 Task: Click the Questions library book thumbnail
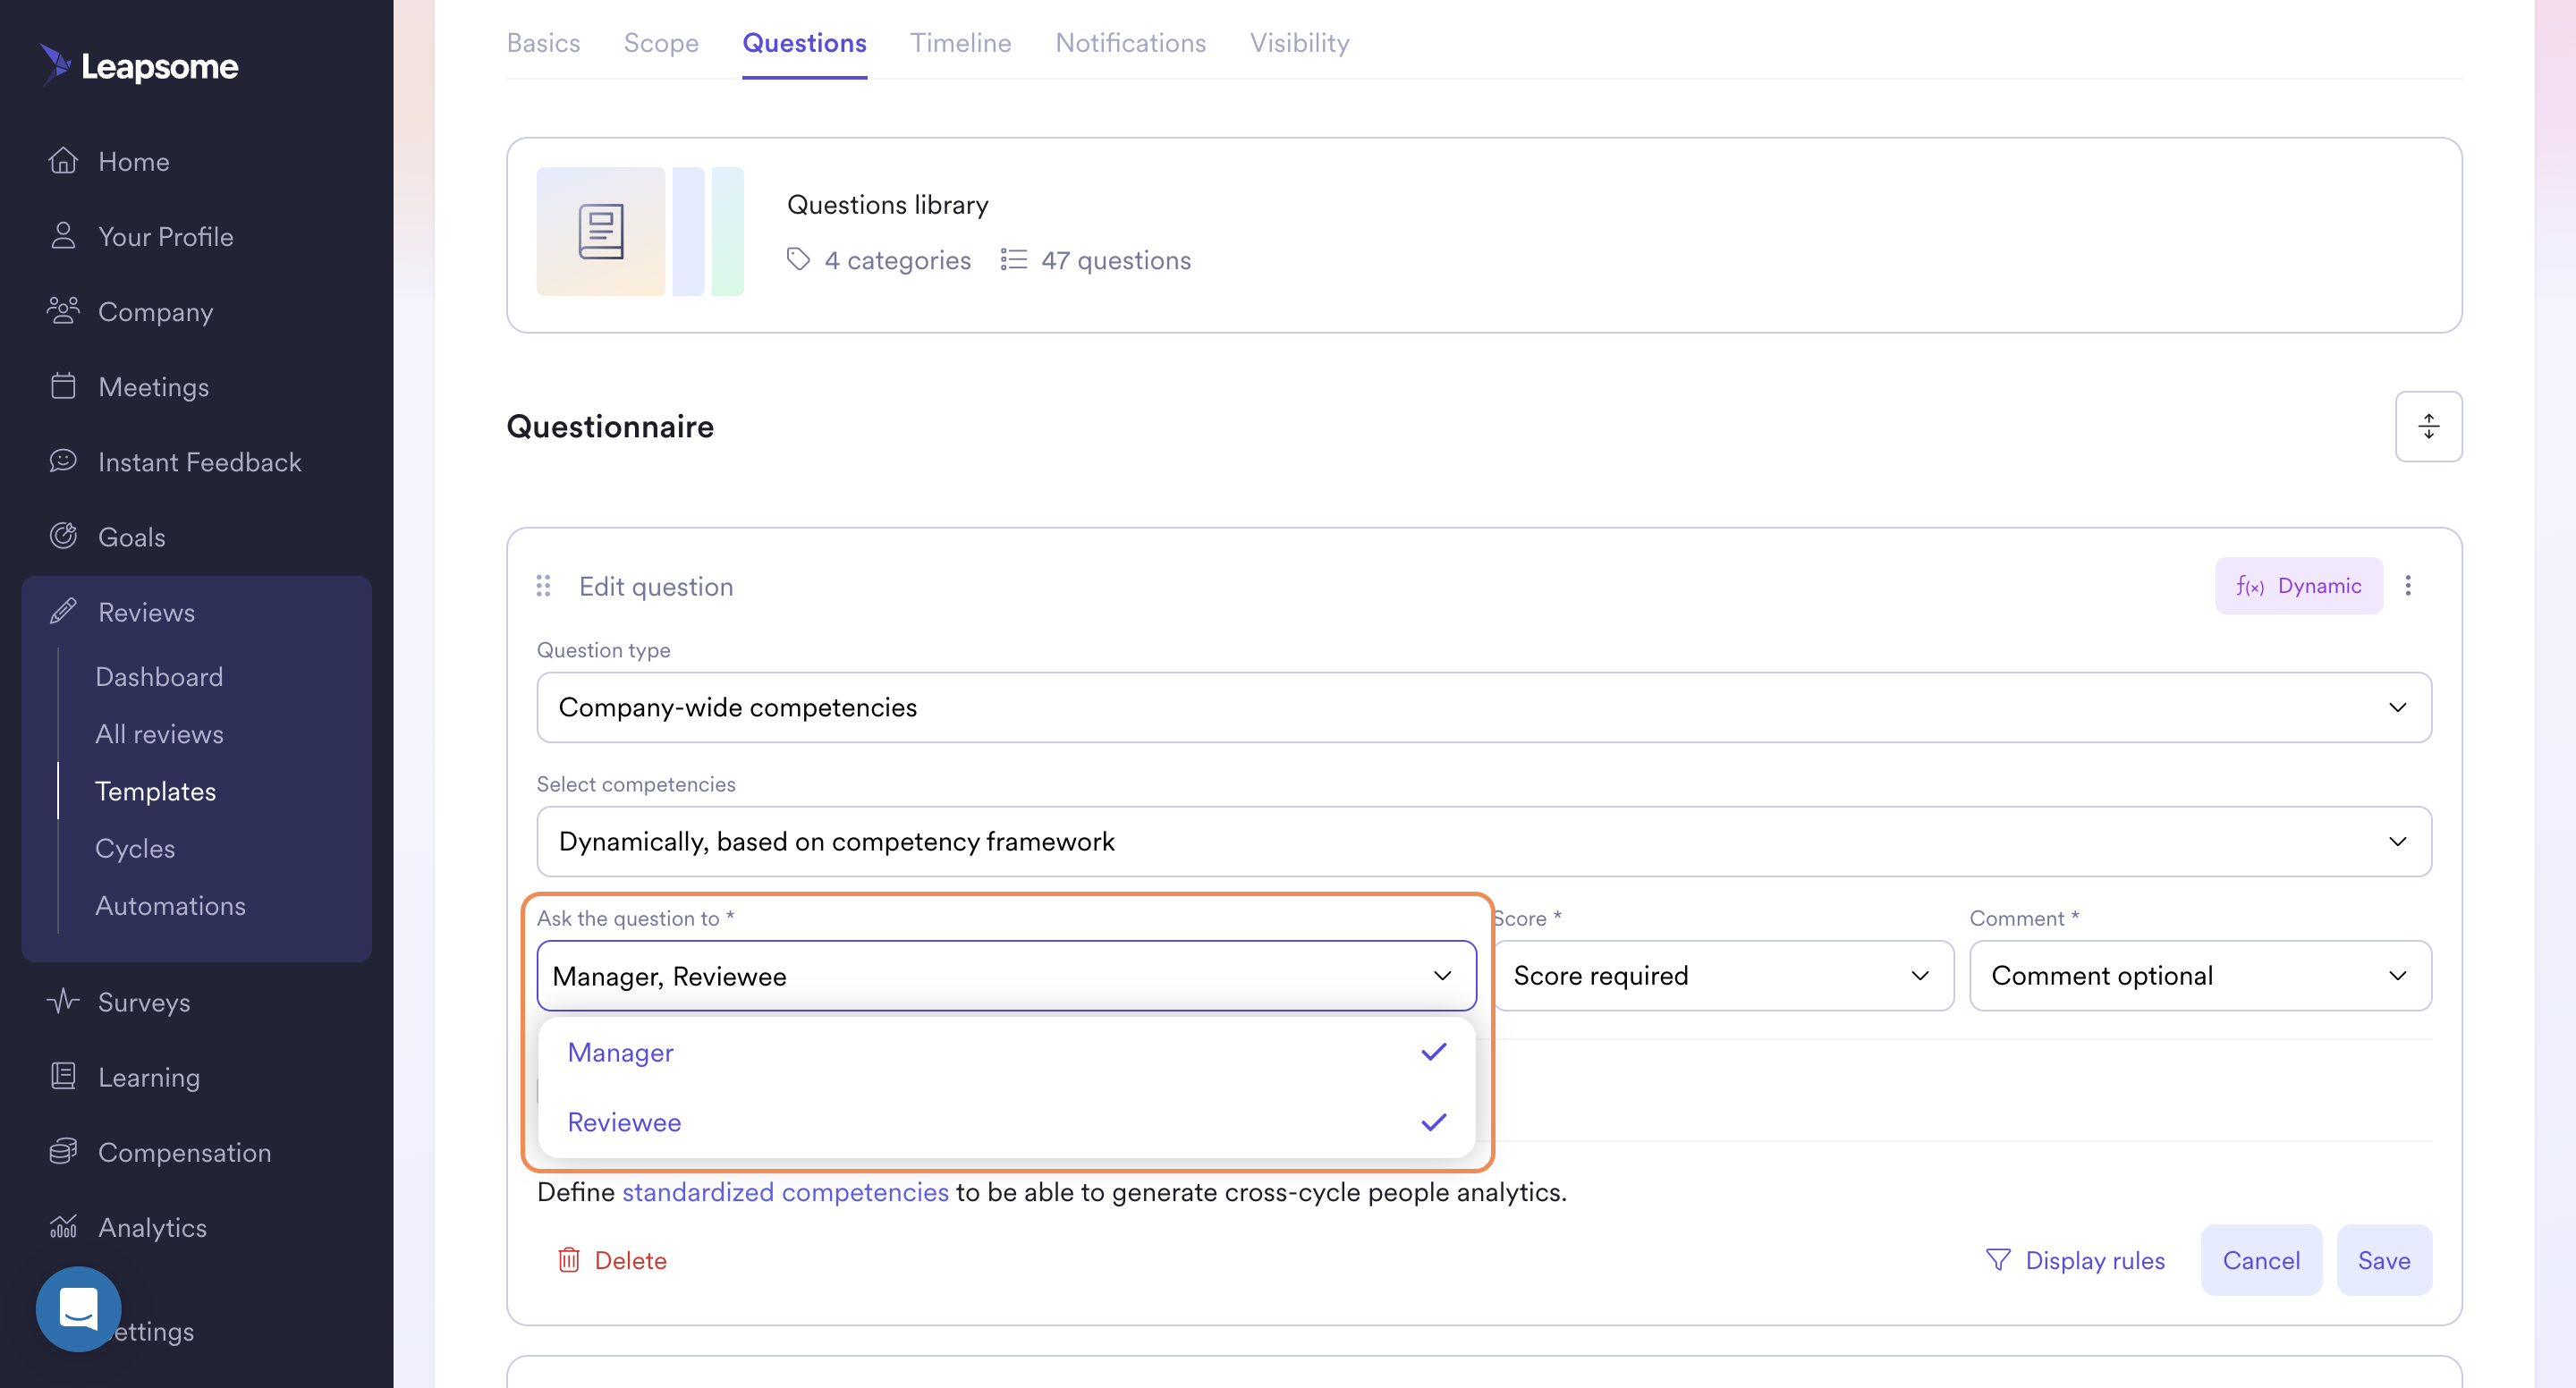601,232
